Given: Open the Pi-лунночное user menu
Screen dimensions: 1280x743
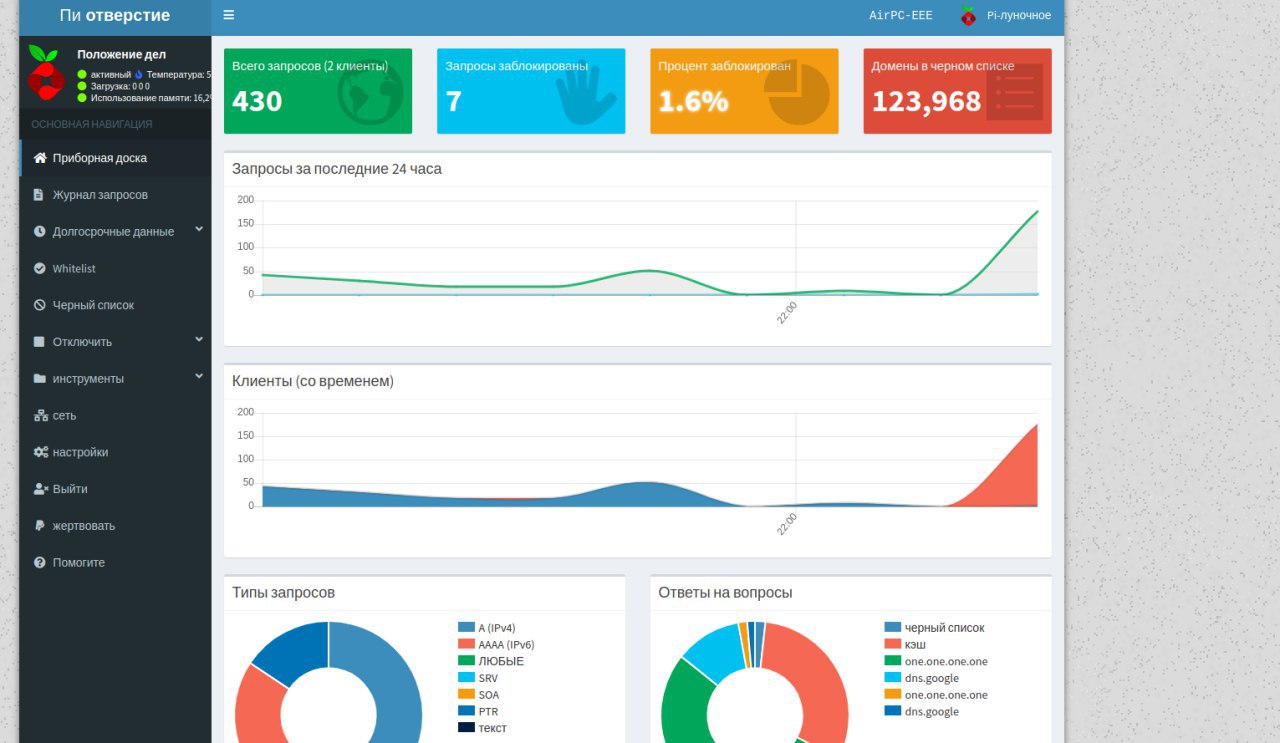Looking at the screenshot, I should click(x=1005, y=15).
